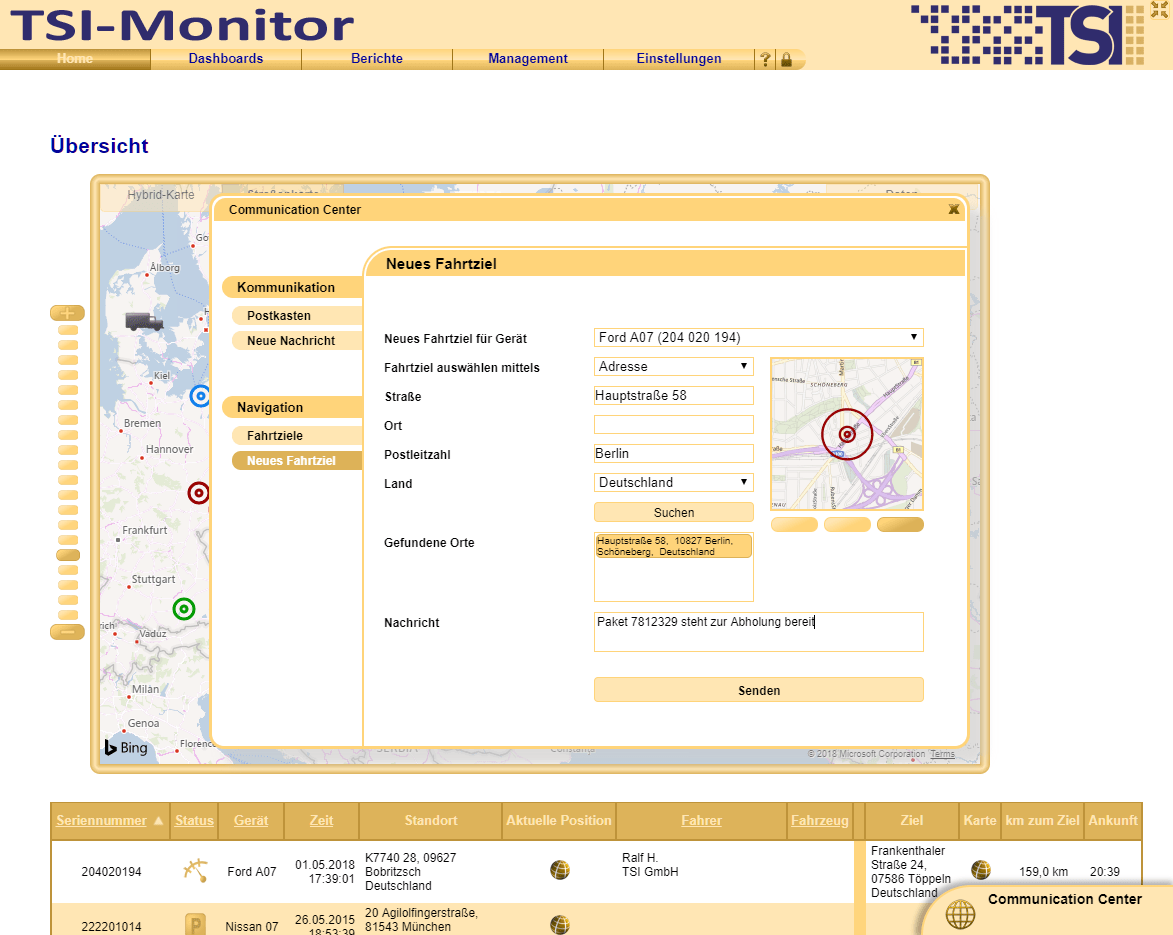Viewport: 1173px width, 935px height.
Task: Click the Senden button
Action: 759,690
